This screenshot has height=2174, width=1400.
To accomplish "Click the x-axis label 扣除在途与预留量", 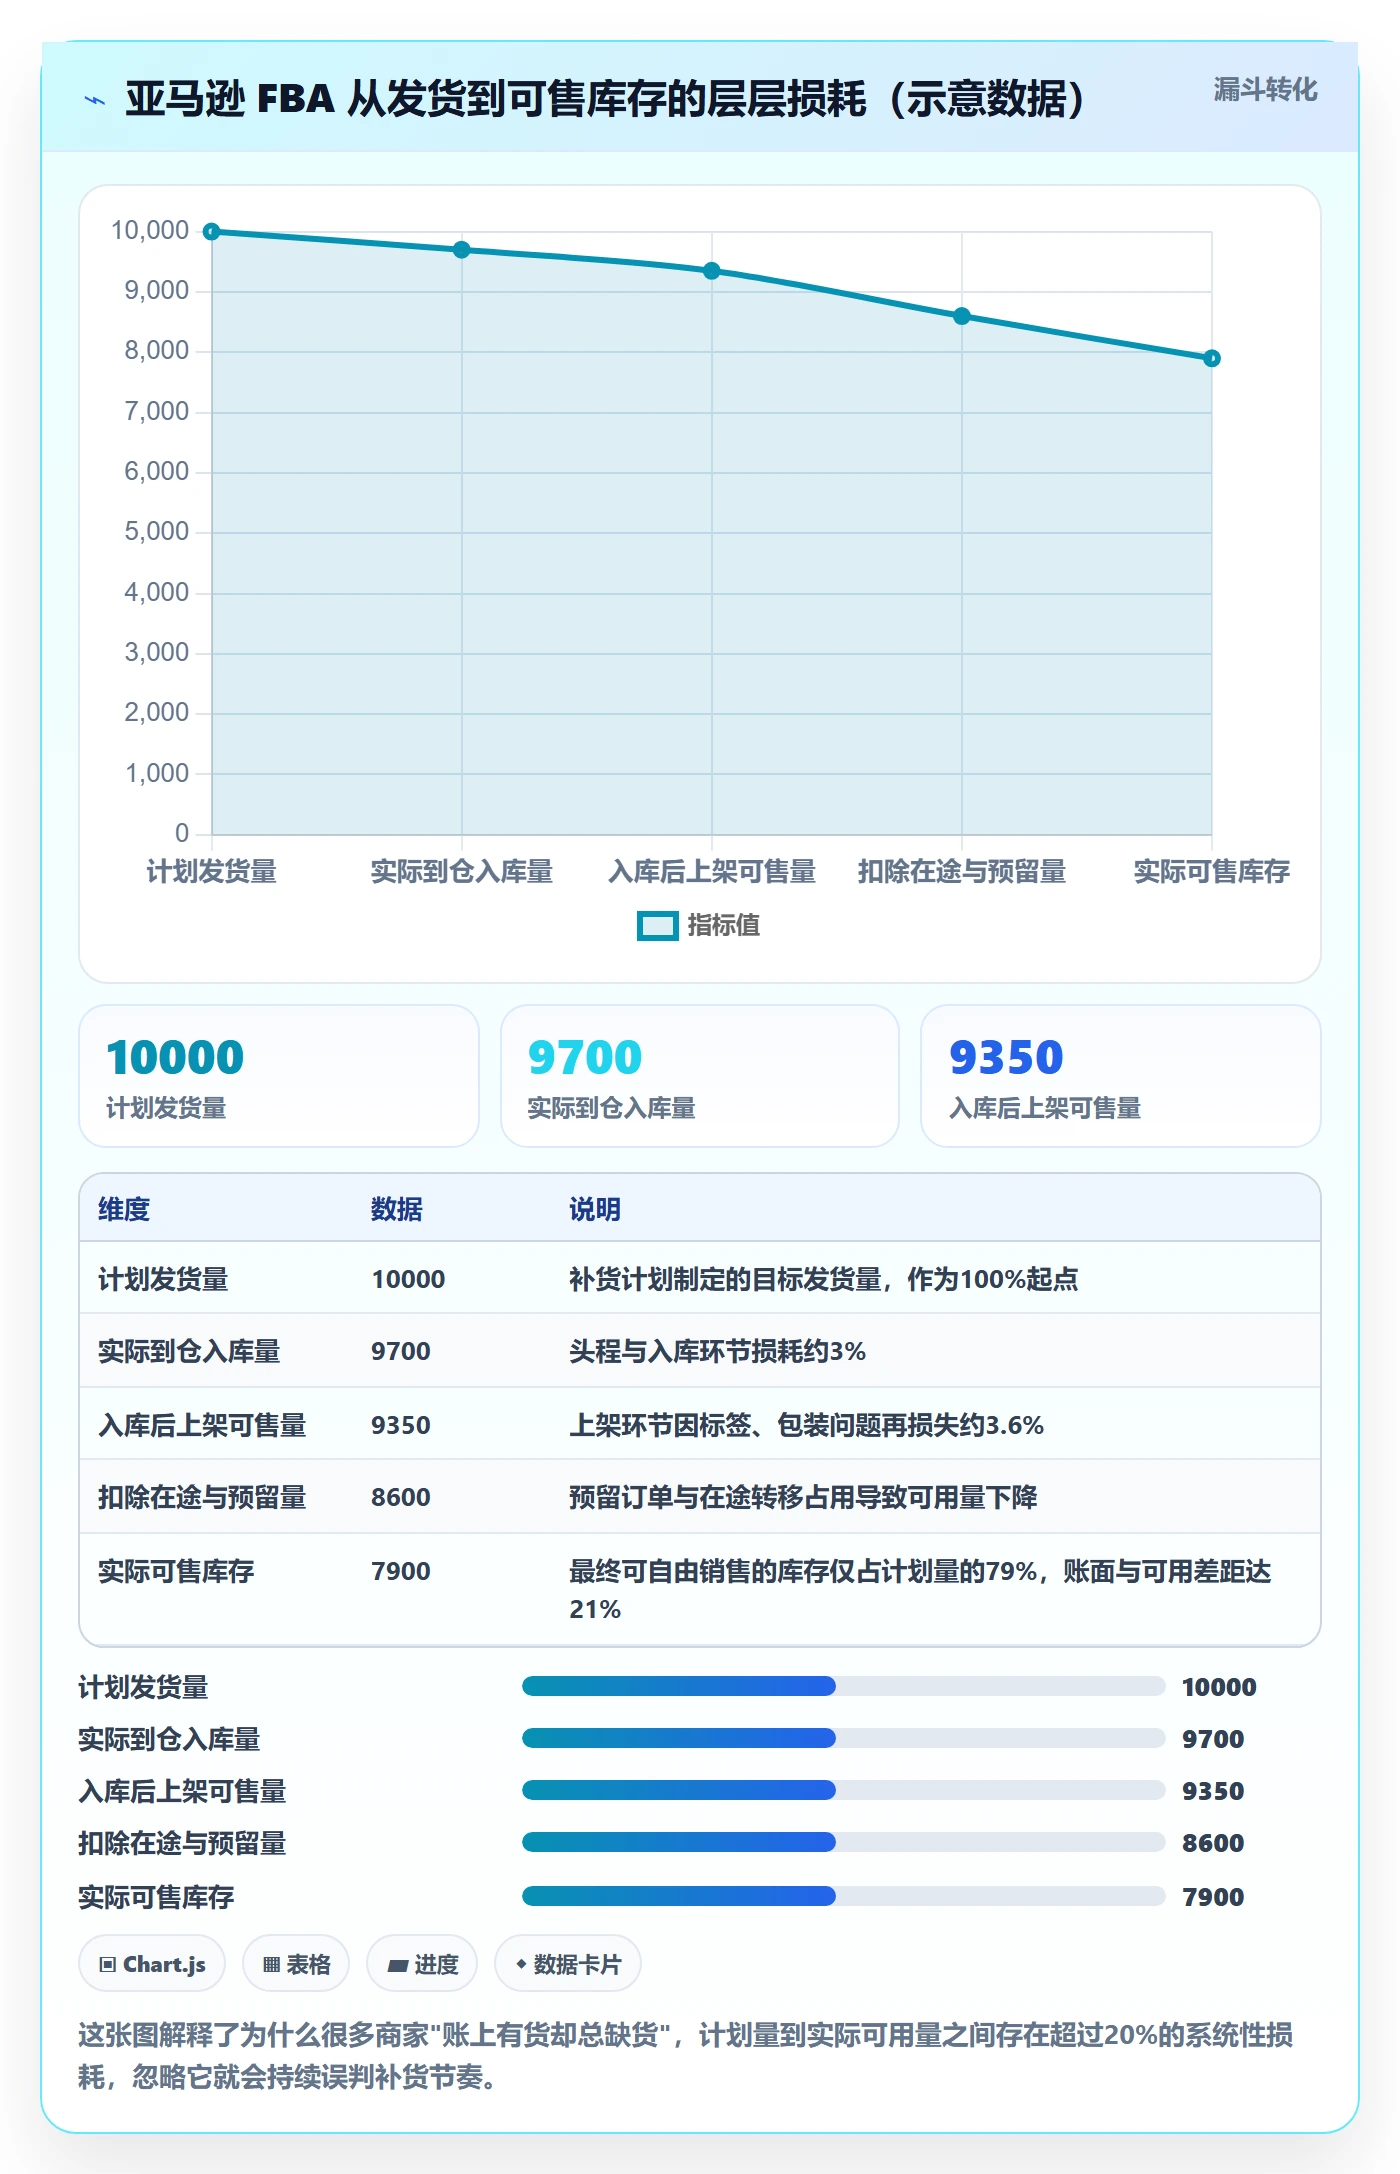I will [961, 872].
